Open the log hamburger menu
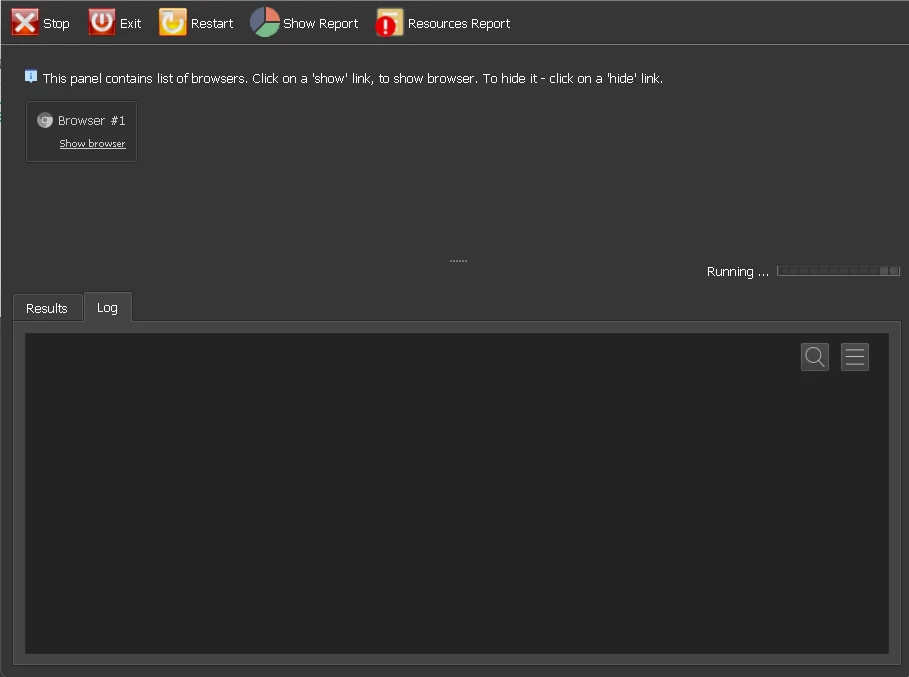Screen dimensions: 909x677 [x=855, y=357]
